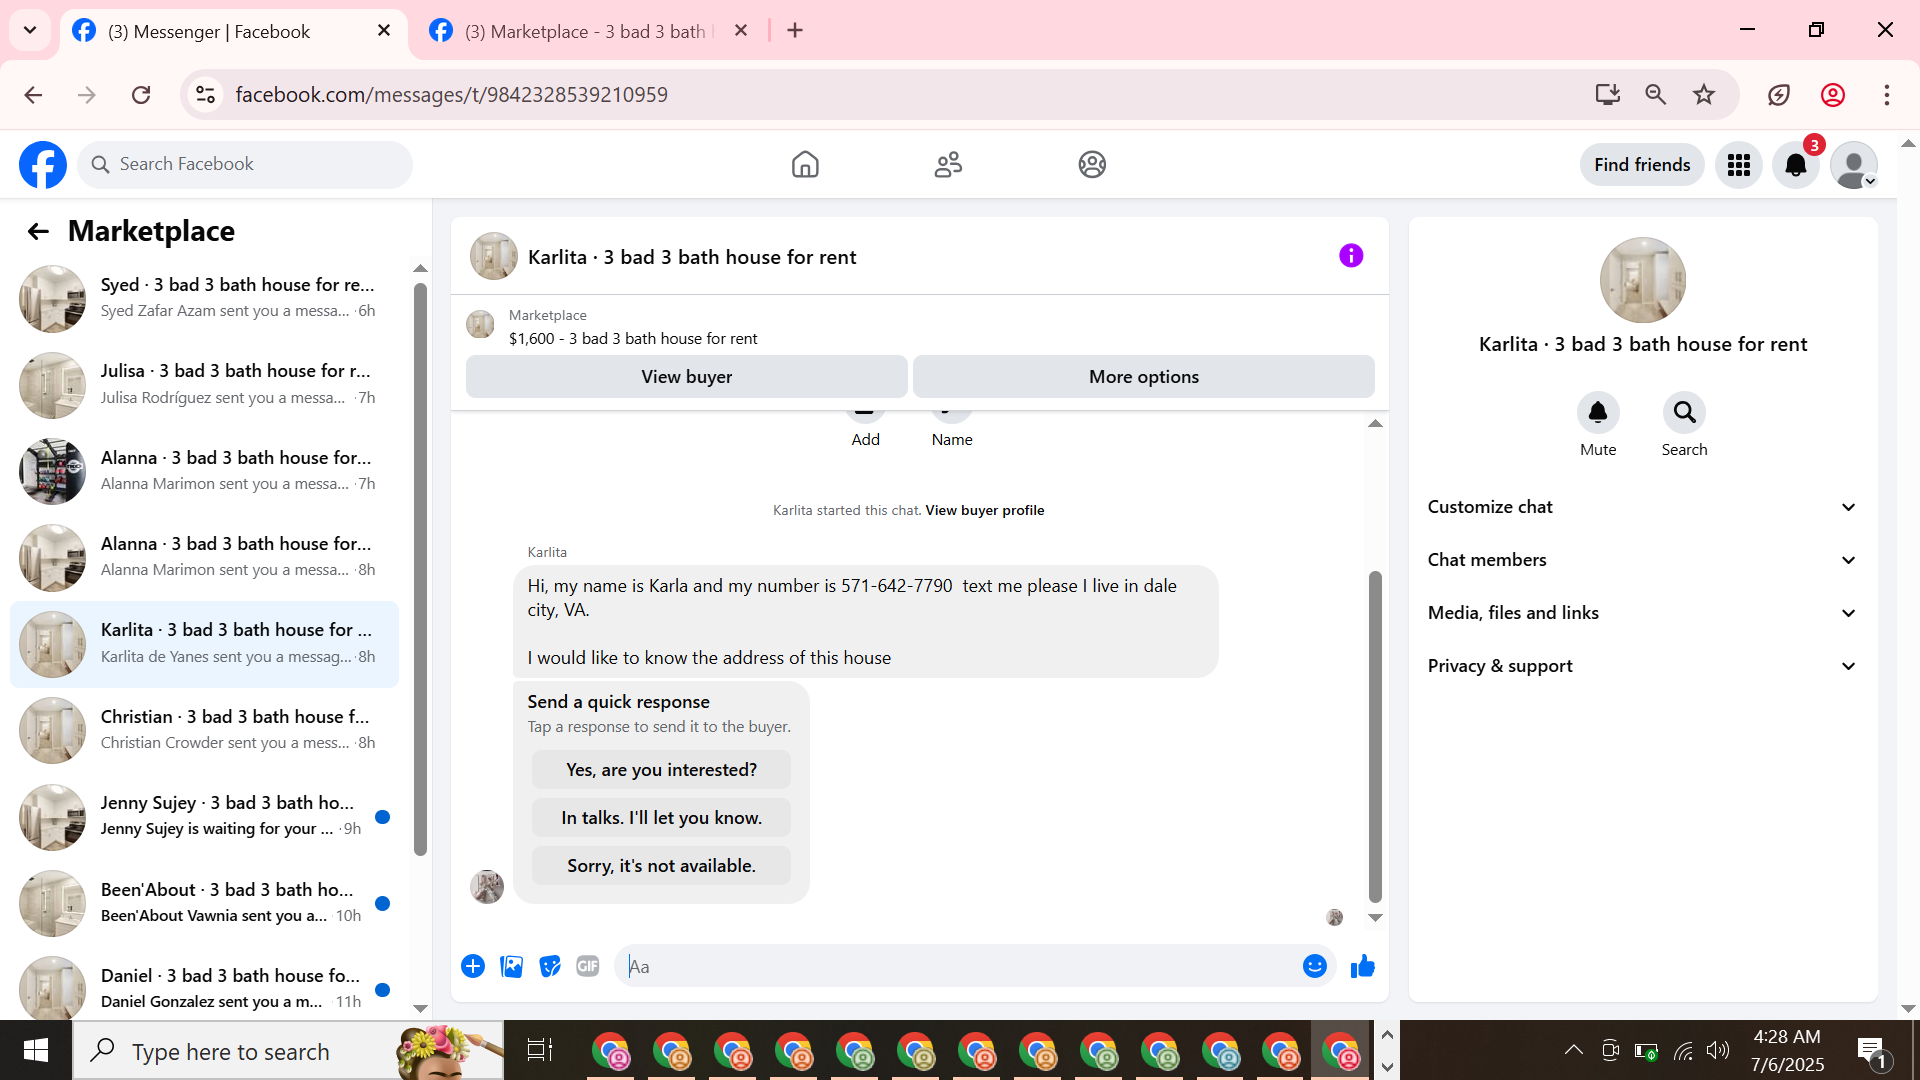The image size is (1920, 1080).
Task: Open the Facebook logo home link
Action: [43, 165]
